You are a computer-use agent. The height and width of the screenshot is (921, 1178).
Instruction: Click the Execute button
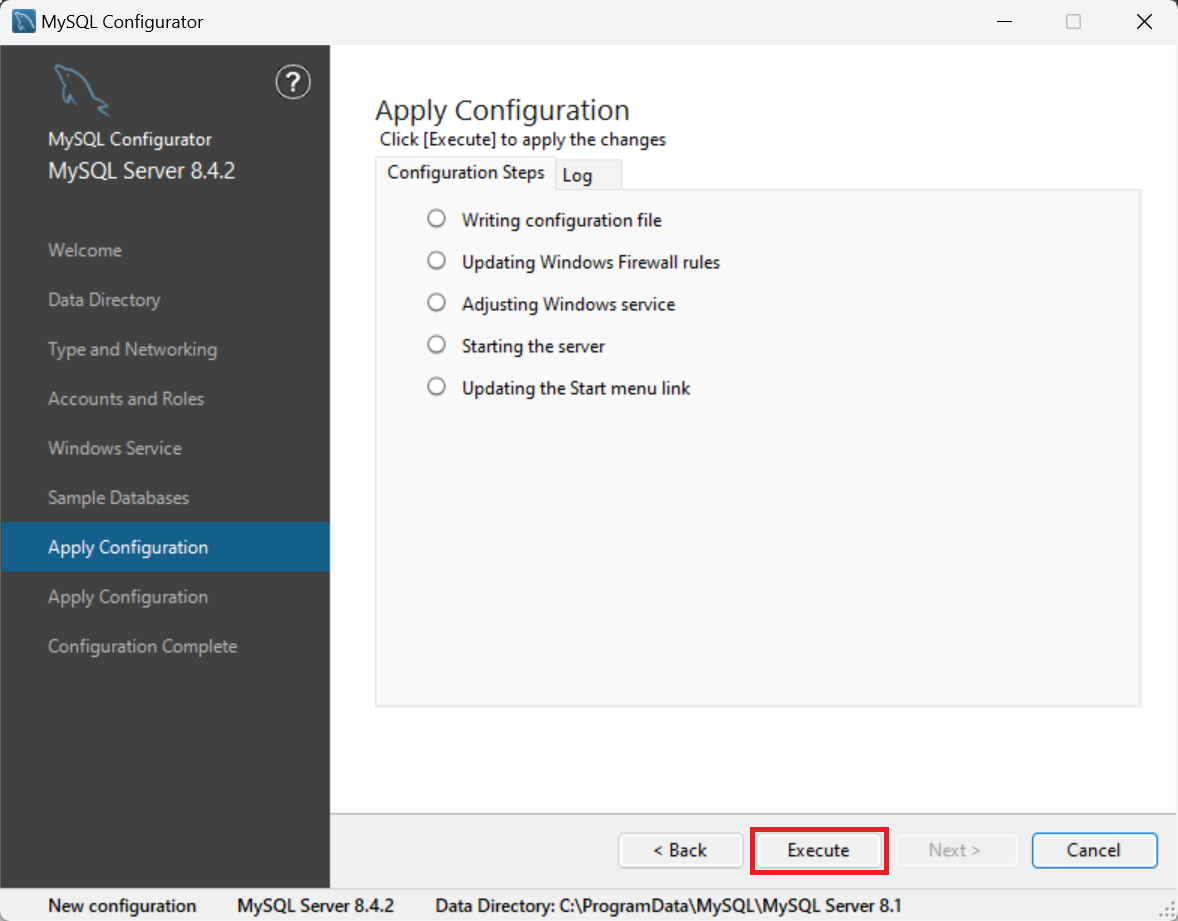818,850
